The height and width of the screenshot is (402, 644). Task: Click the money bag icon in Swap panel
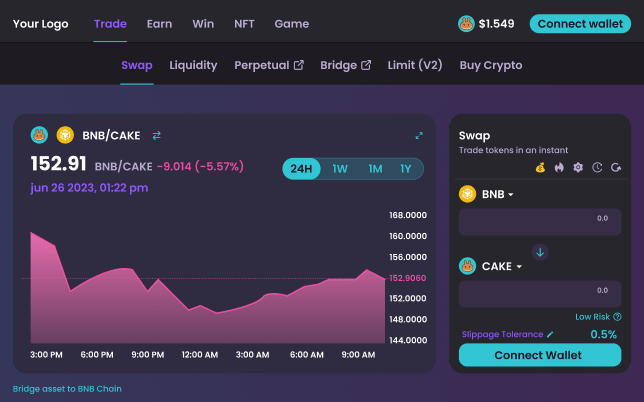(540, 167)
